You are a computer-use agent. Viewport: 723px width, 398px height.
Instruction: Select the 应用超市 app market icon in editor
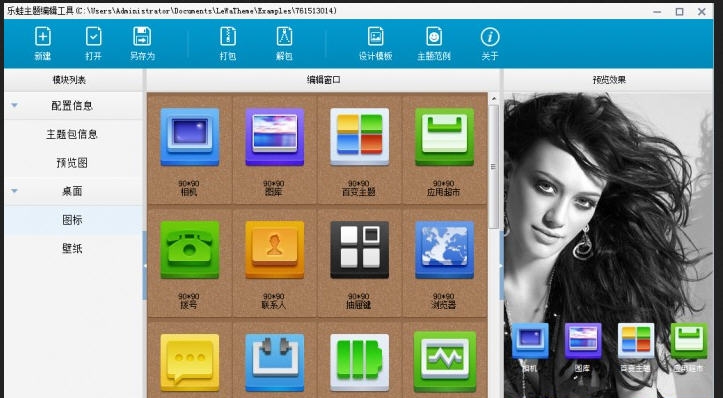444,137
